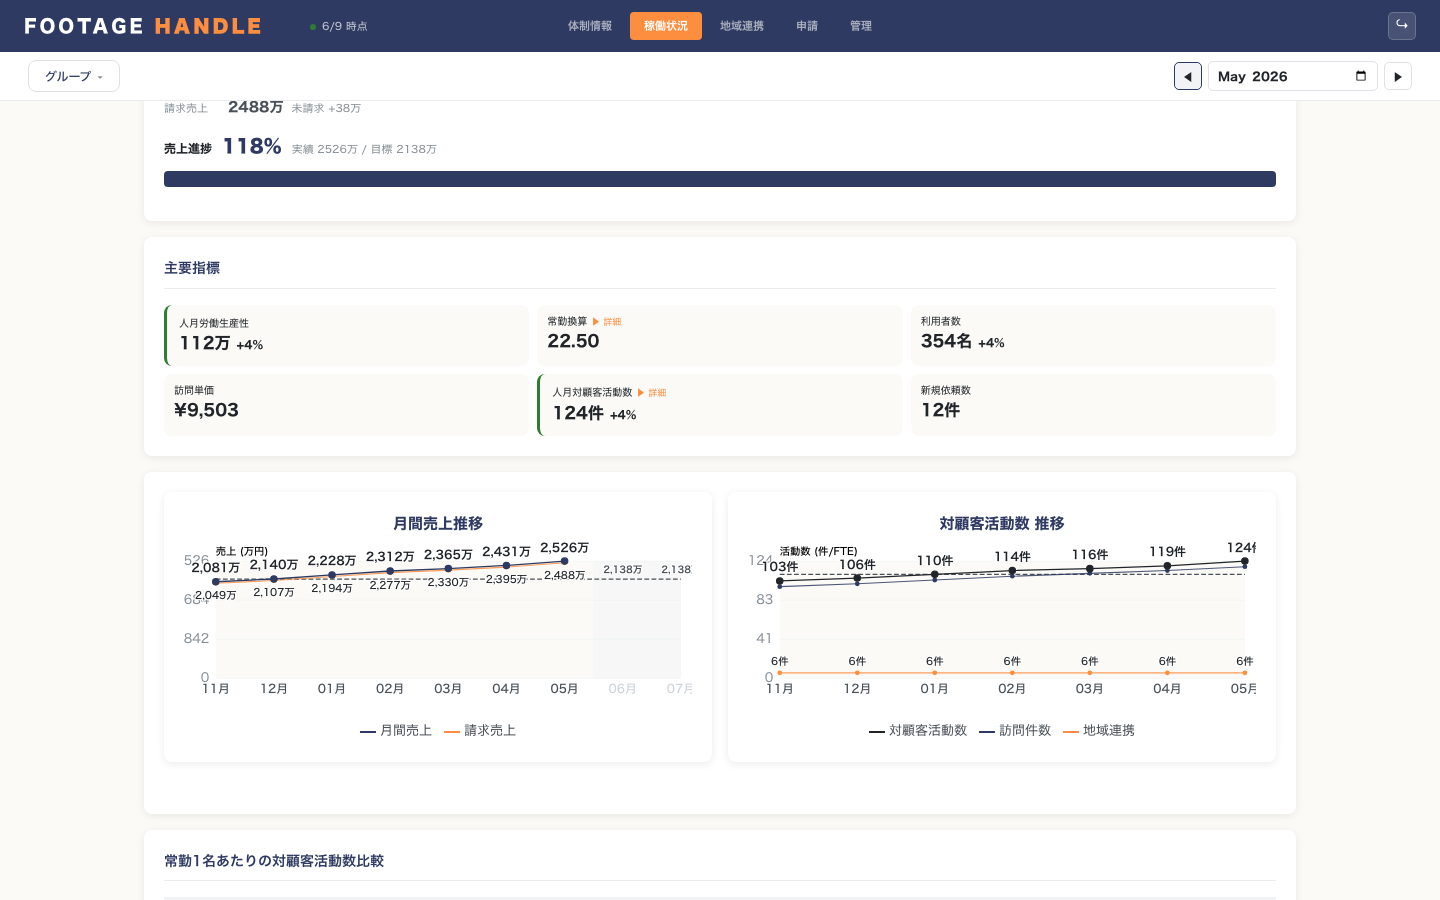Toggle 地域連携 legend in activity chart
1440x900 pixels.
(1099, 731)
